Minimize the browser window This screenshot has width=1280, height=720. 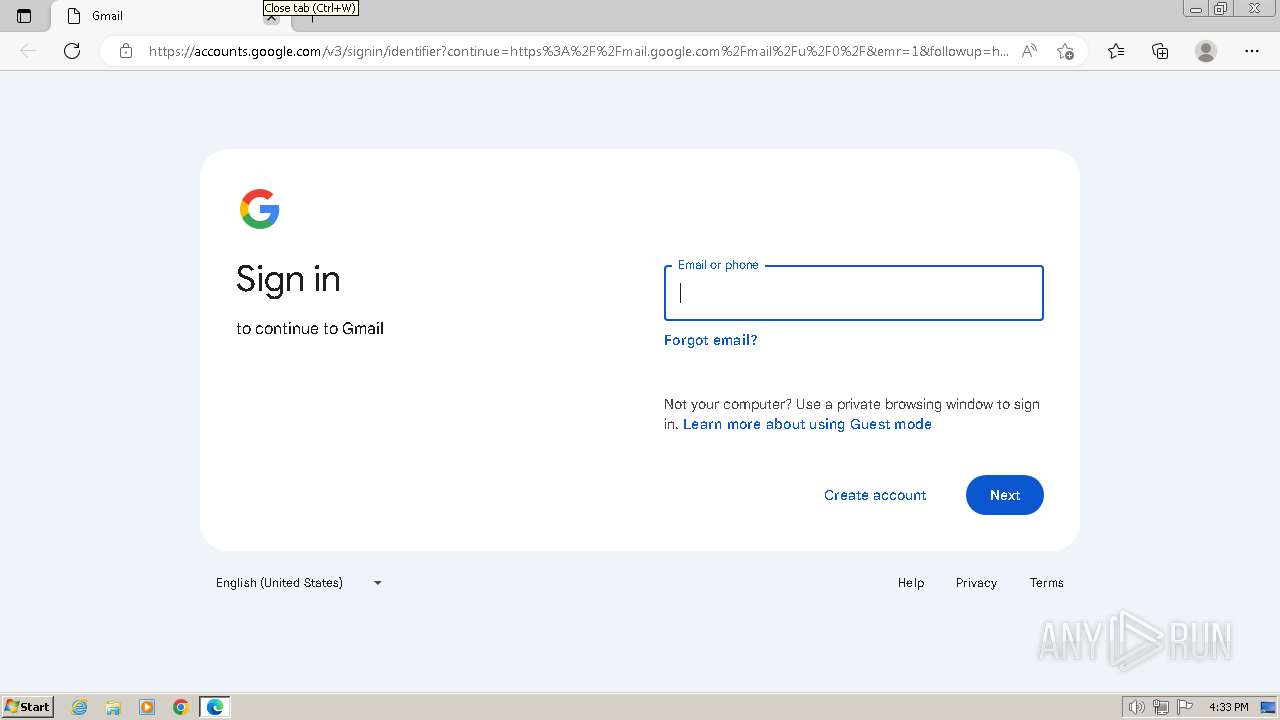pos(1195,9)
